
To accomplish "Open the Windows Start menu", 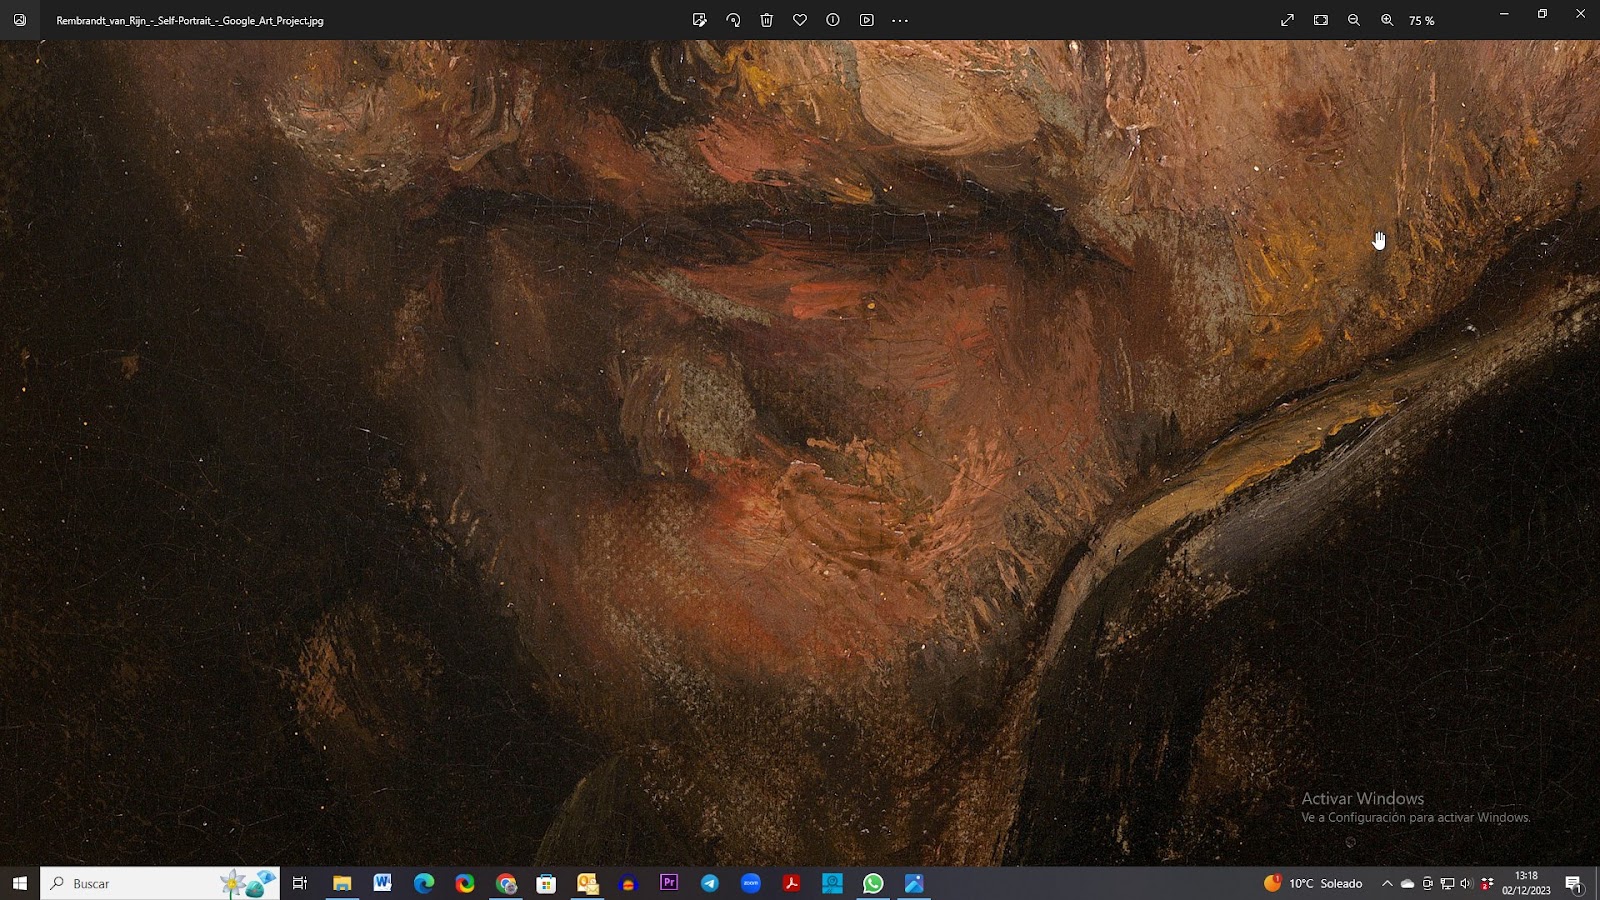I will pos(20,883).
